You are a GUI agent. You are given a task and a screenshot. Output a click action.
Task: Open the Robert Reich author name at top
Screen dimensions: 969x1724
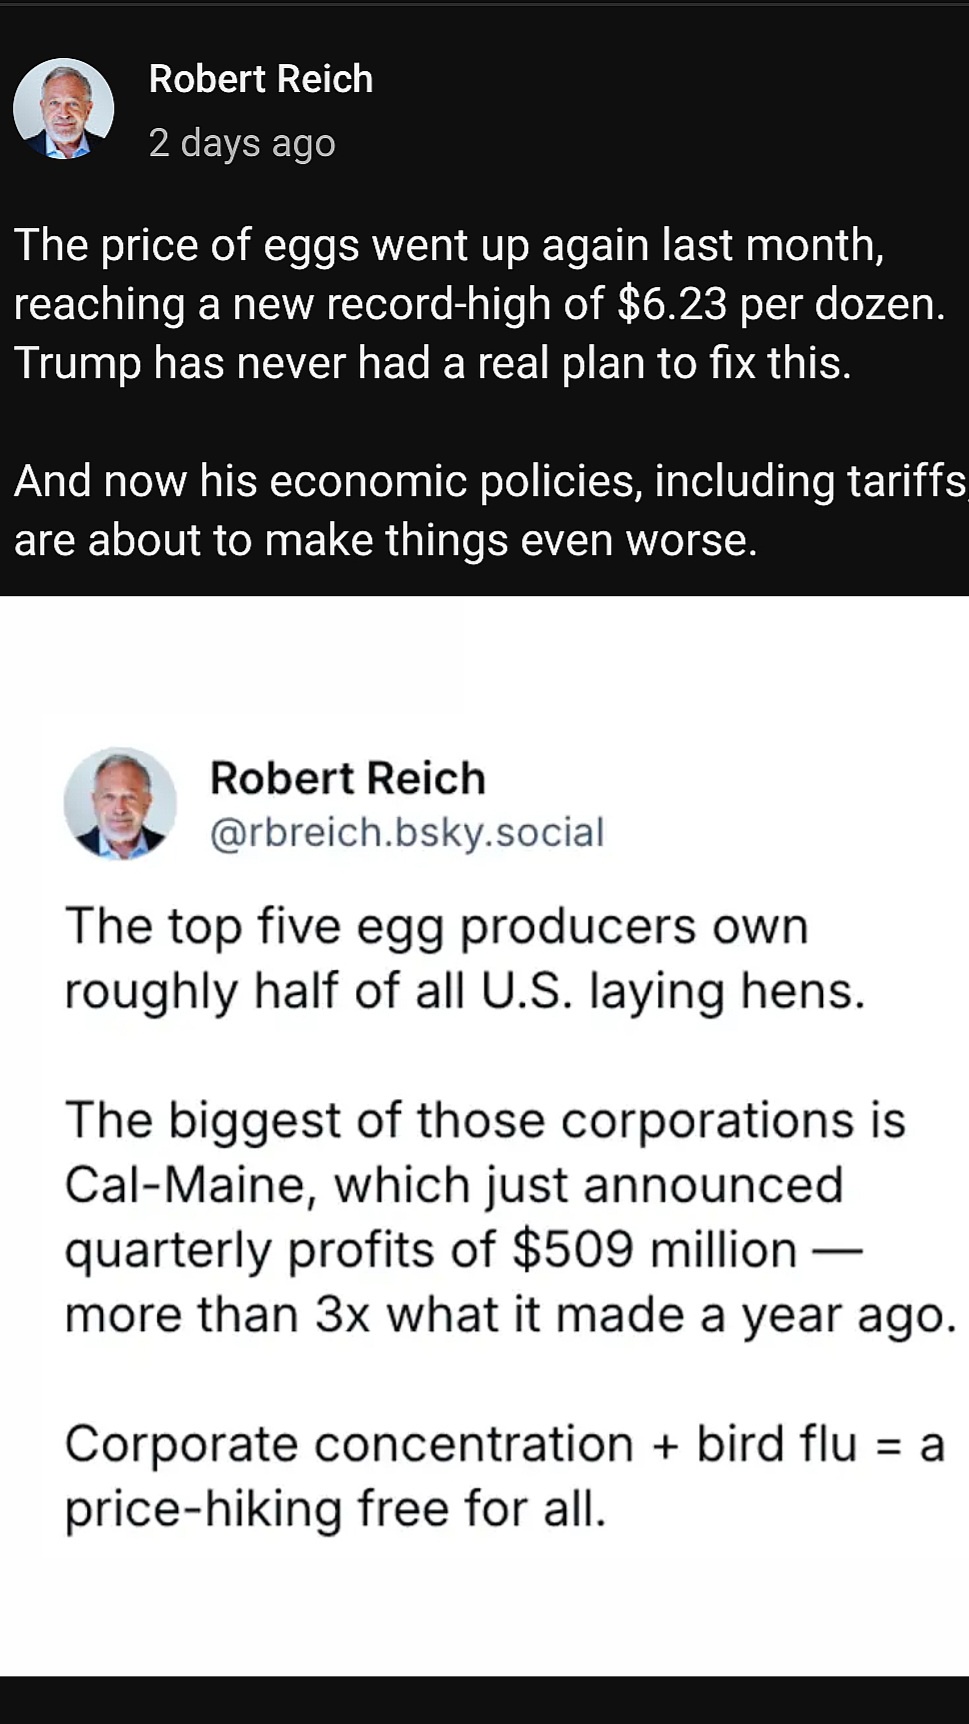(x=260, y=79)
